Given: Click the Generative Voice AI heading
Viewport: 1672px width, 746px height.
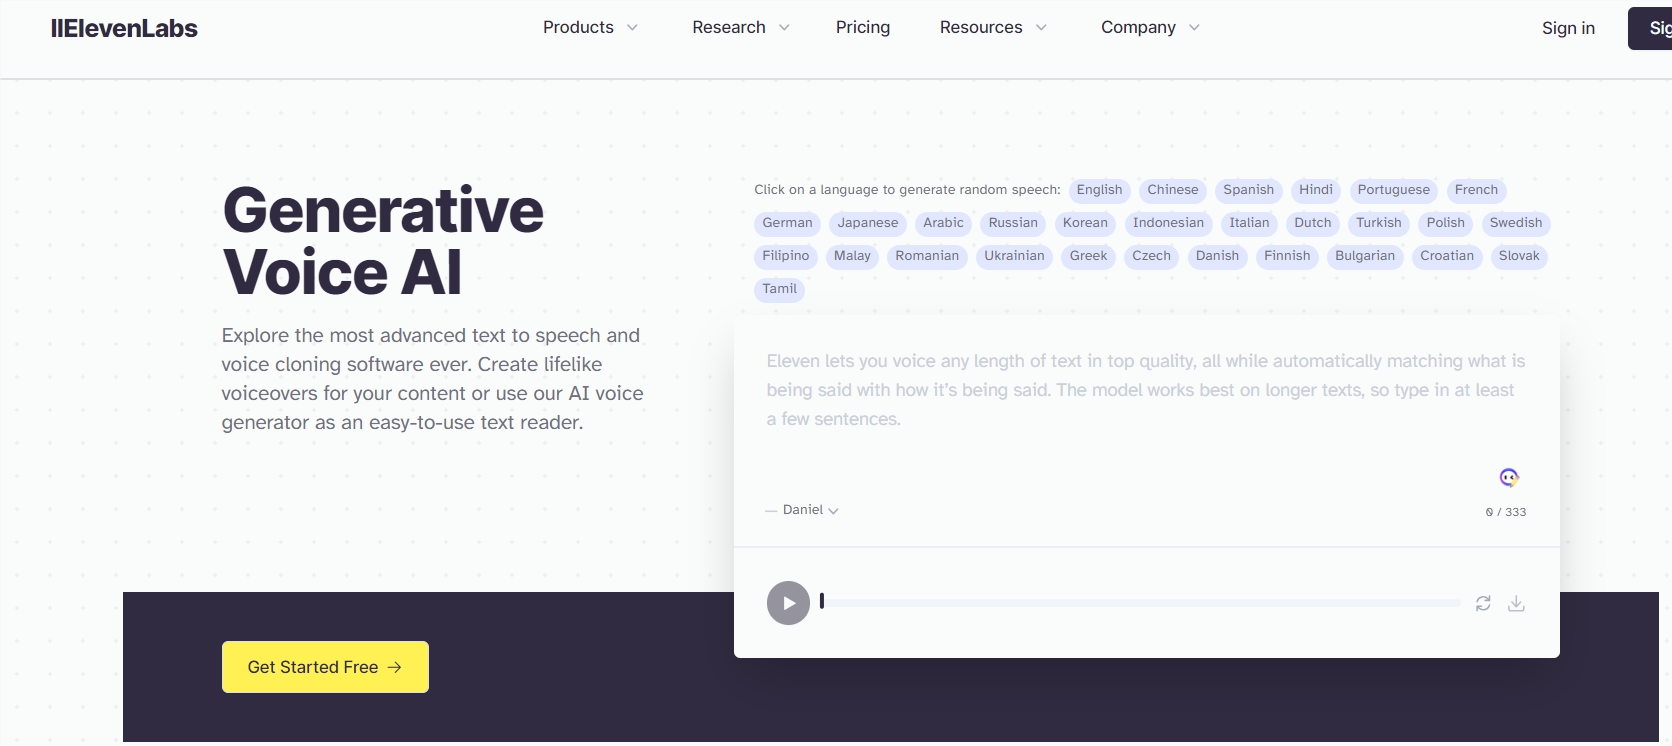Looking at the screenshot, I should (x=383, y=241).
